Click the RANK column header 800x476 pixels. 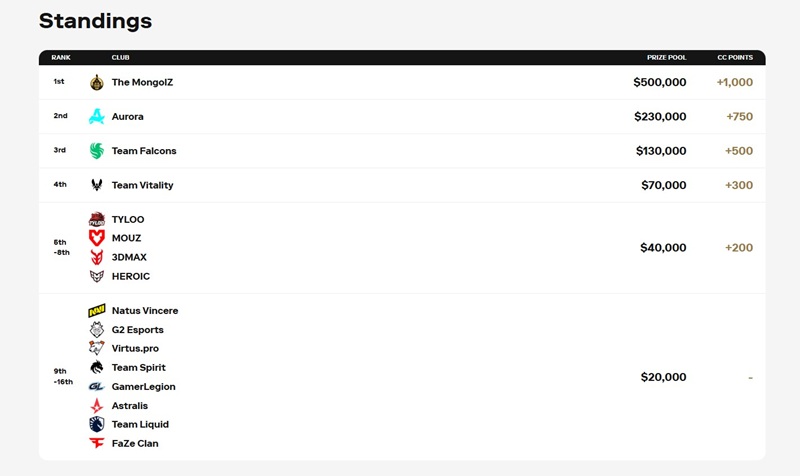click(x=61, y=58)
